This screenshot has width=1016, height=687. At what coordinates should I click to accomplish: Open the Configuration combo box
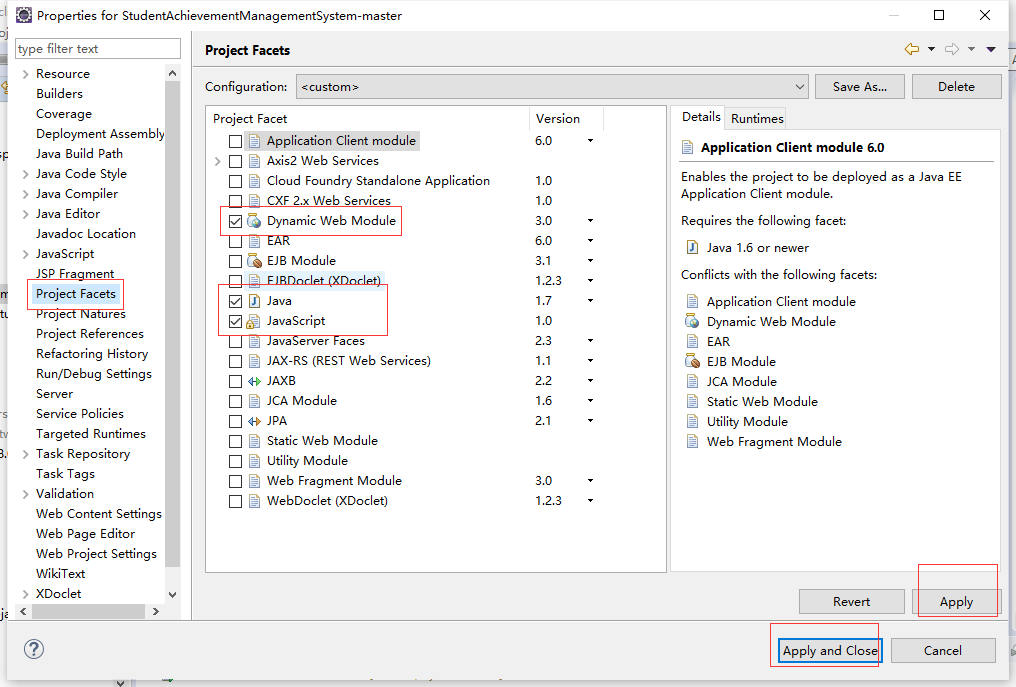coord(552,87)
